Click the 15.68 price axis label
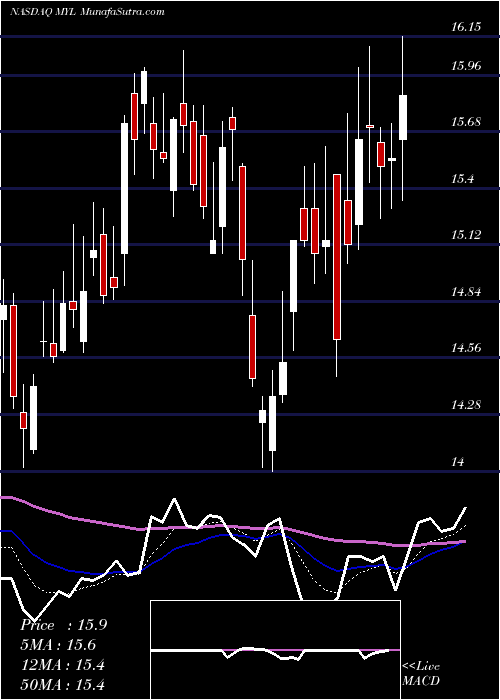 point(466,122)
